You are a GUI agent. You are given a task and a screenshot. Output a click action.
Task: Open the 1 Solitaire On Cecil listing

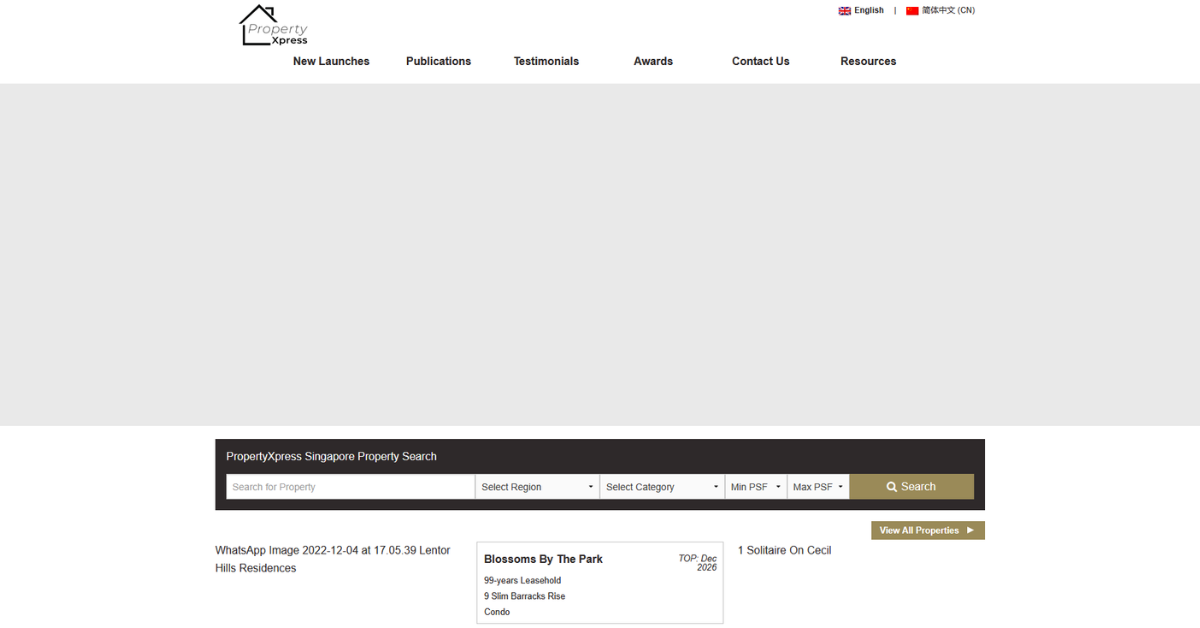785,551
